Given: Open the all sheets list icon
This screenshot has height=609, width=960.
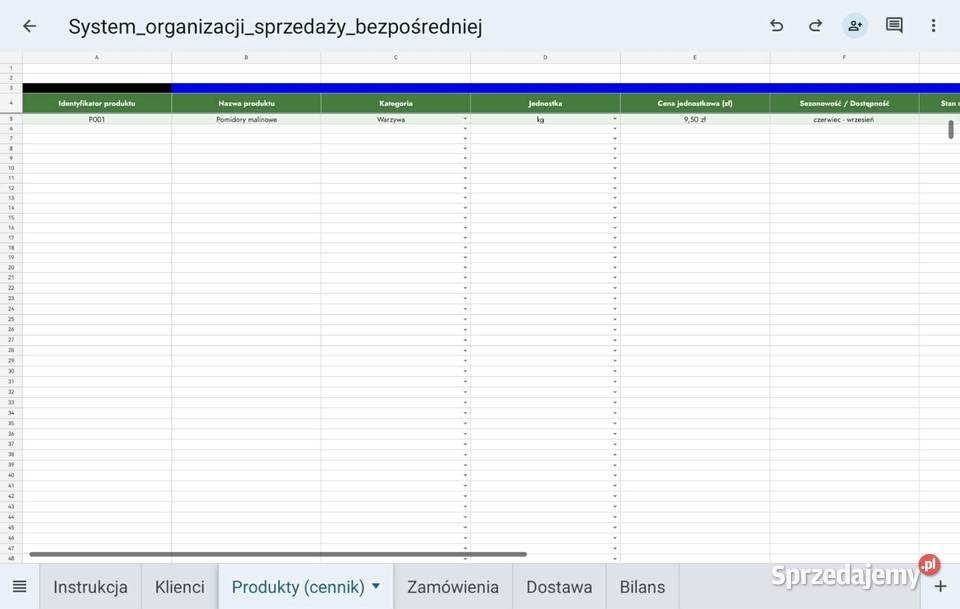Looking at the screenshot, I should [20, 586].
